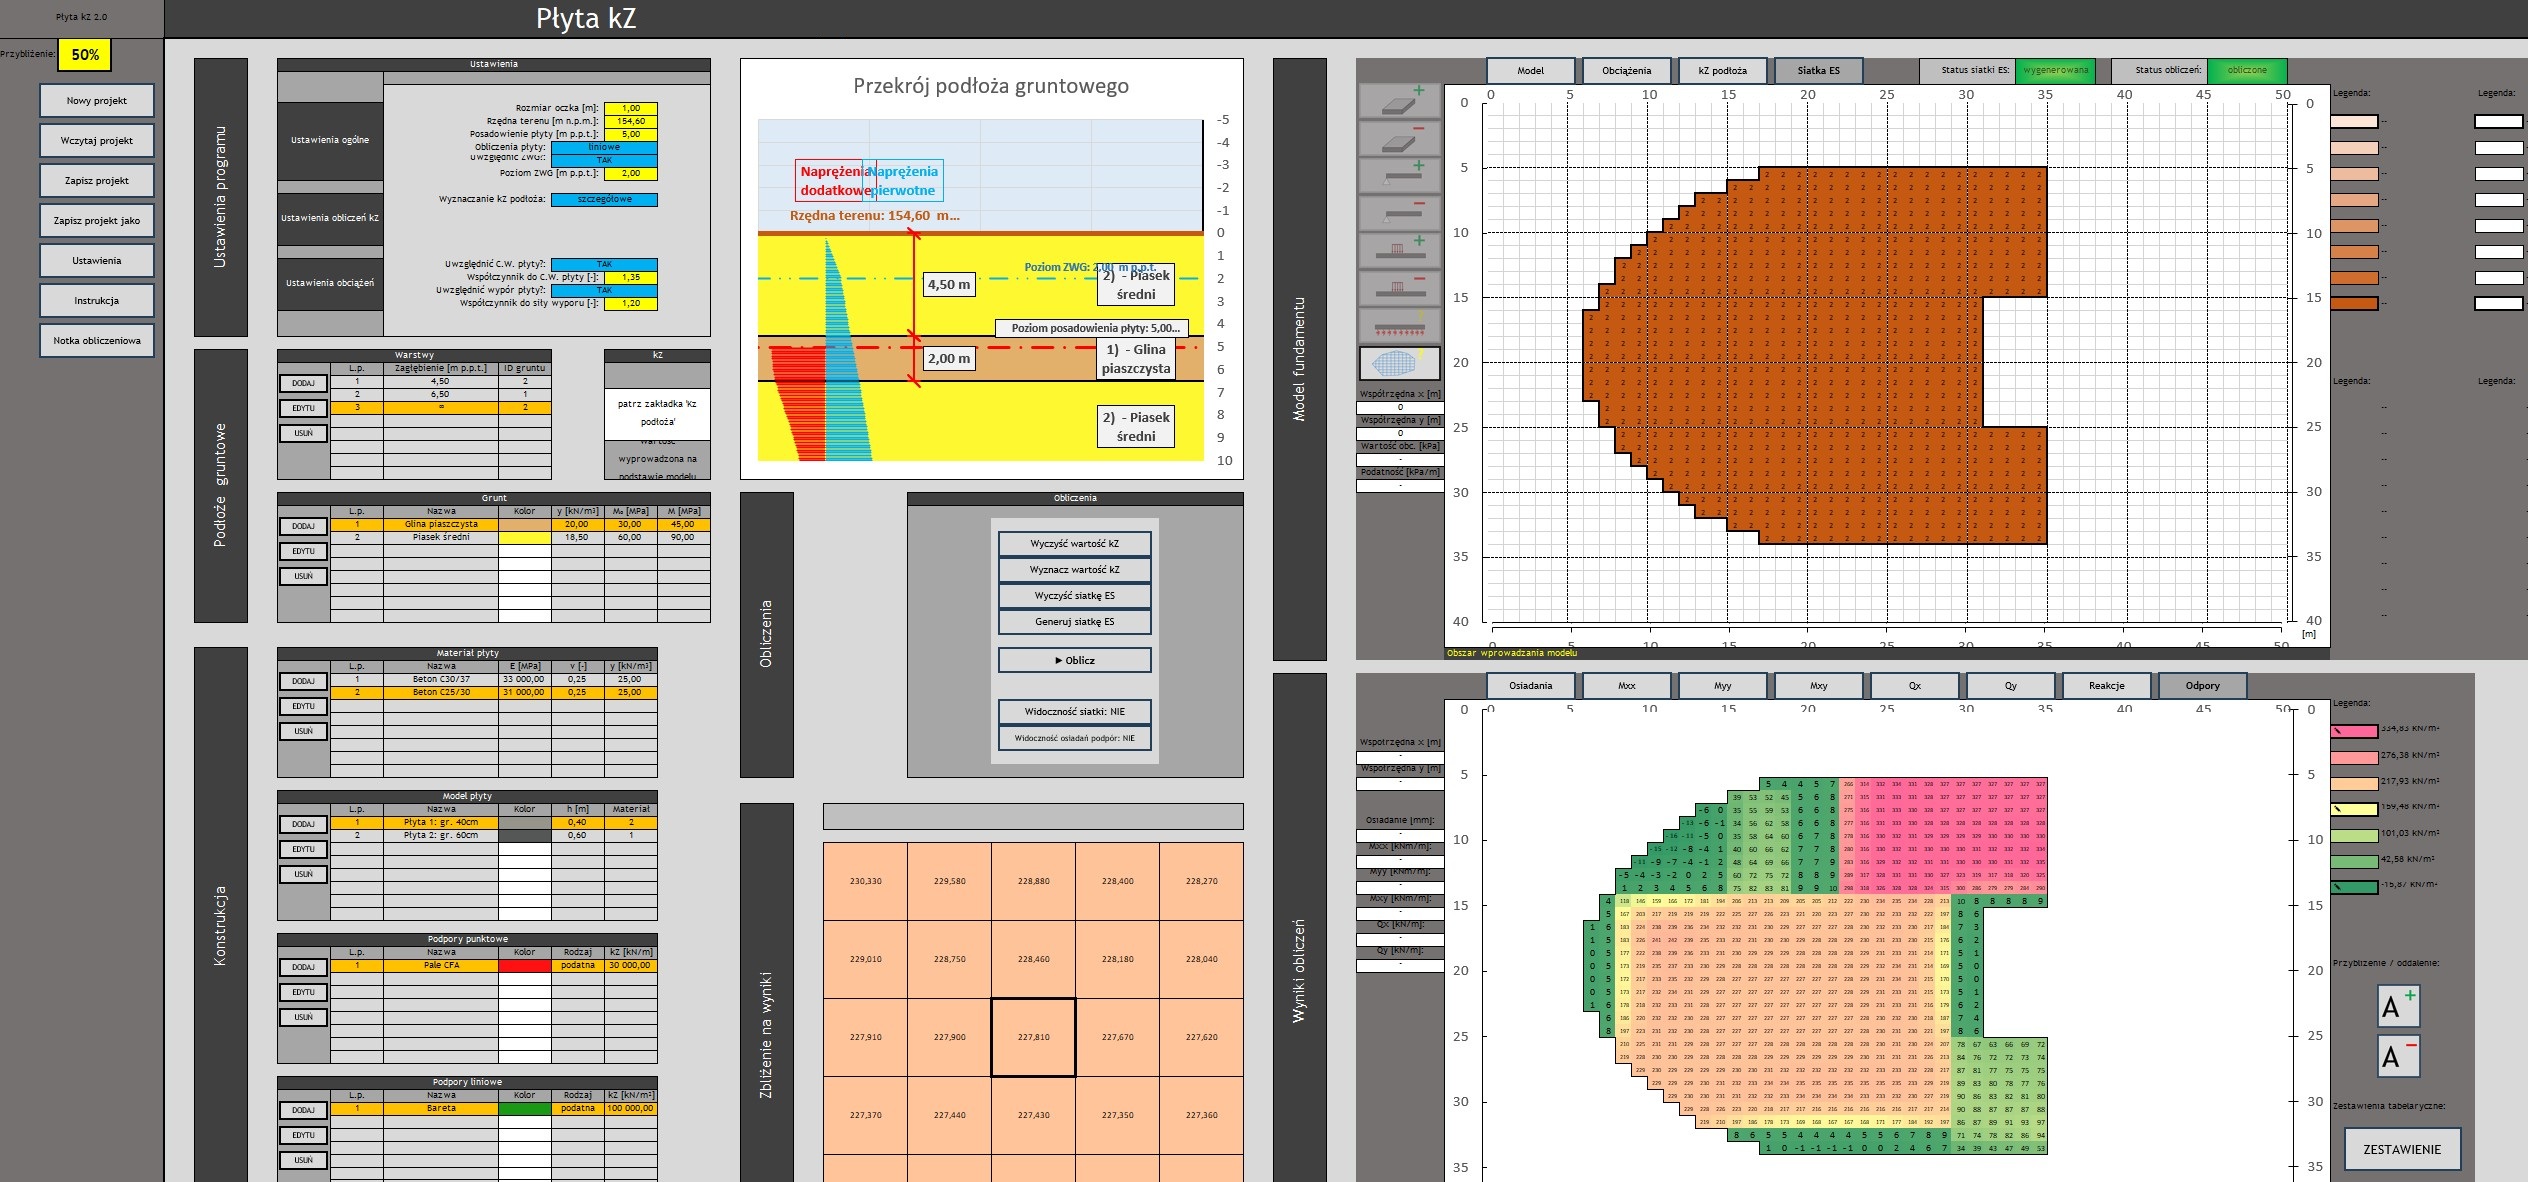Click the remove slab icon with minus
The image size is (2528, 1182).
[1398, 138]
